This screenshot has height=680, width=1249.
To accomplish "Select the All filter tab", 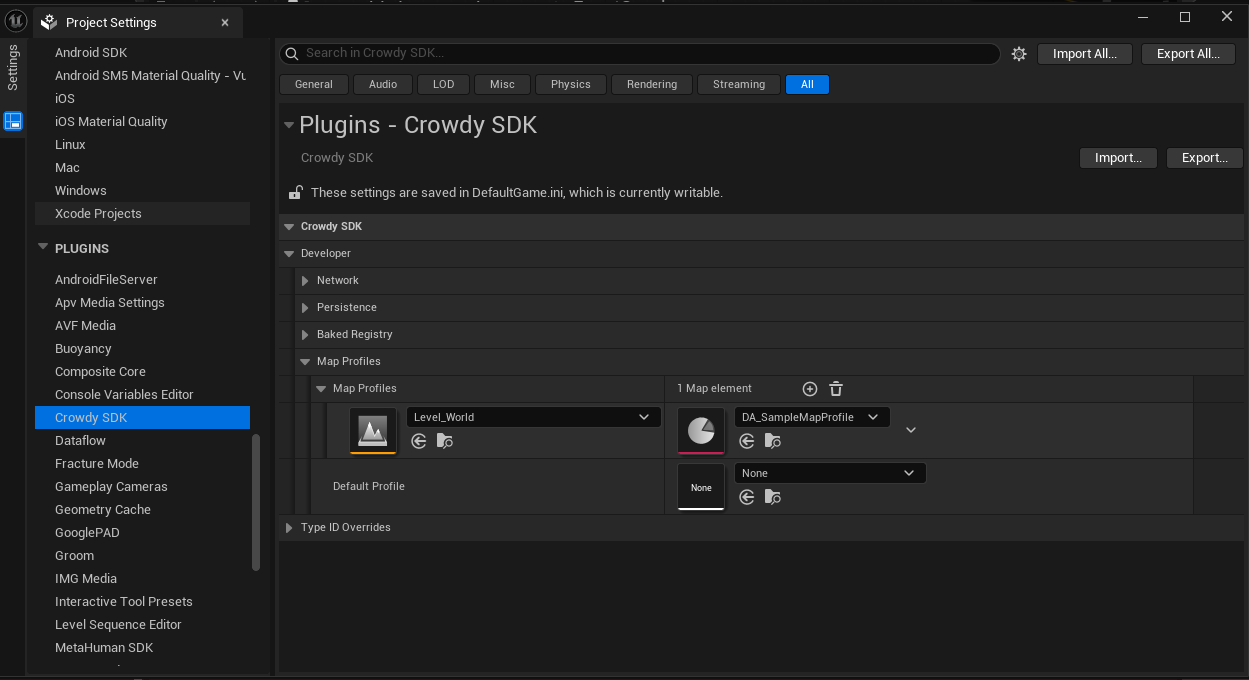I will coord(807,85).
